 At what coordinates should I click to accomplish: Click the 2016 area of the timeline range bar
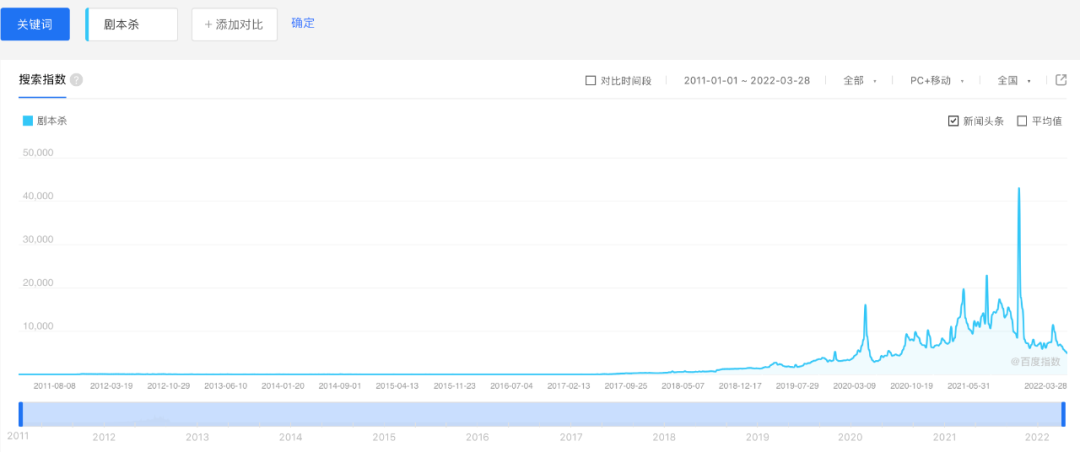click(x=477, y=414)
